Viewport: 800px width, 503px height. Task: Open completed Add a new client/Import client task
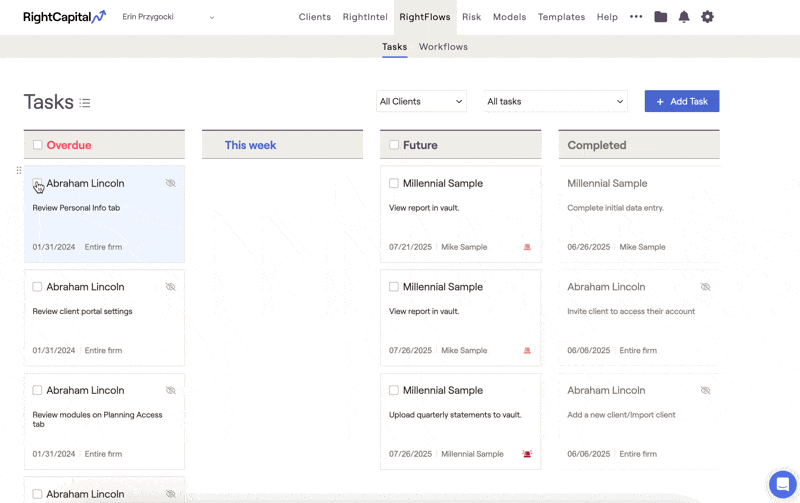[639, 421]
